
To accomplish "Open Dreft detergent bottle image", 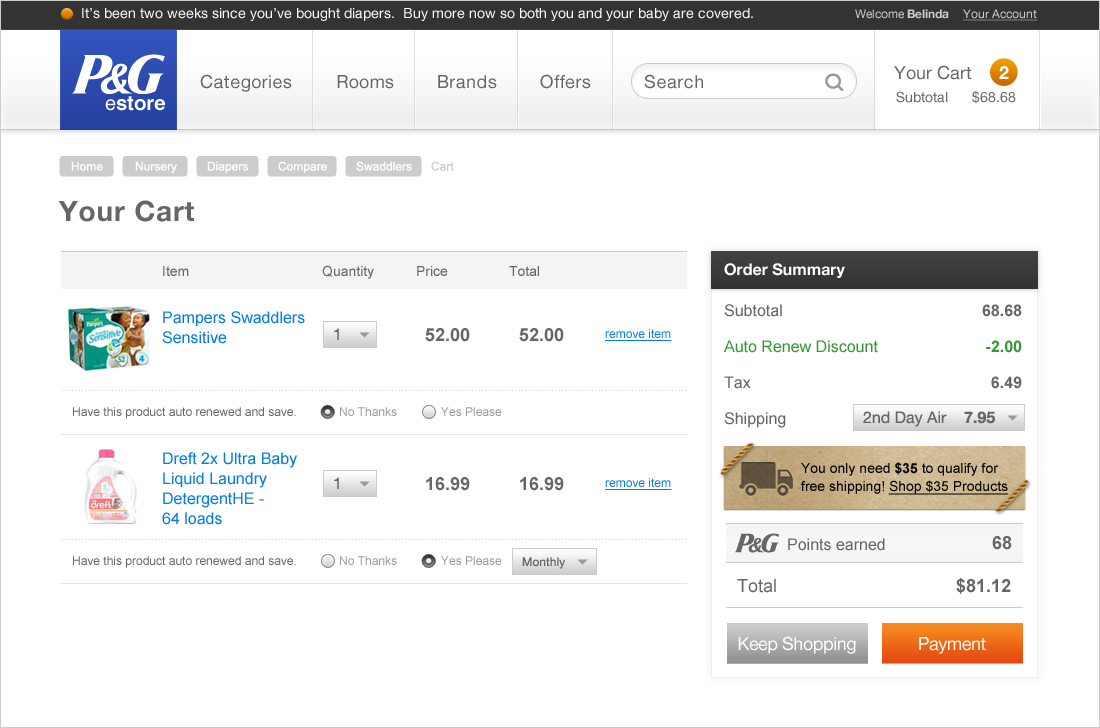I will tap(110, 487).
